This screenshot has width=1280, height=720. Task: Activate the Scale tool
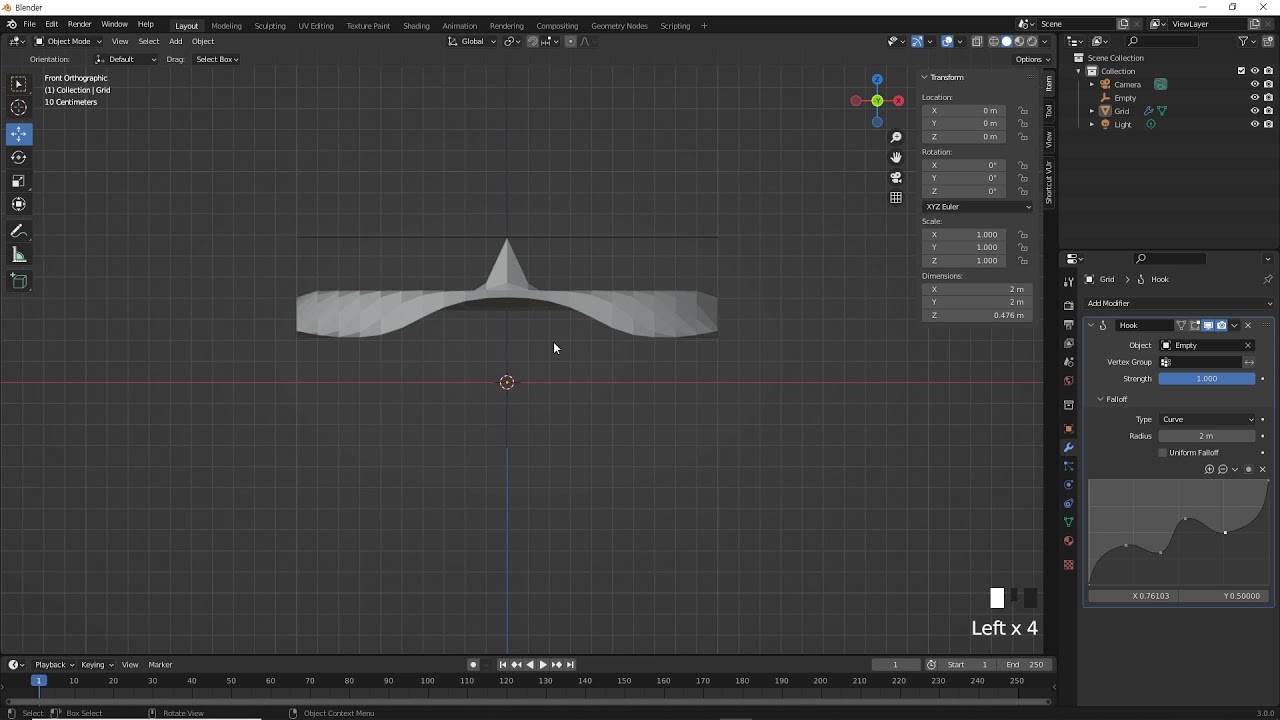(19, 181)
